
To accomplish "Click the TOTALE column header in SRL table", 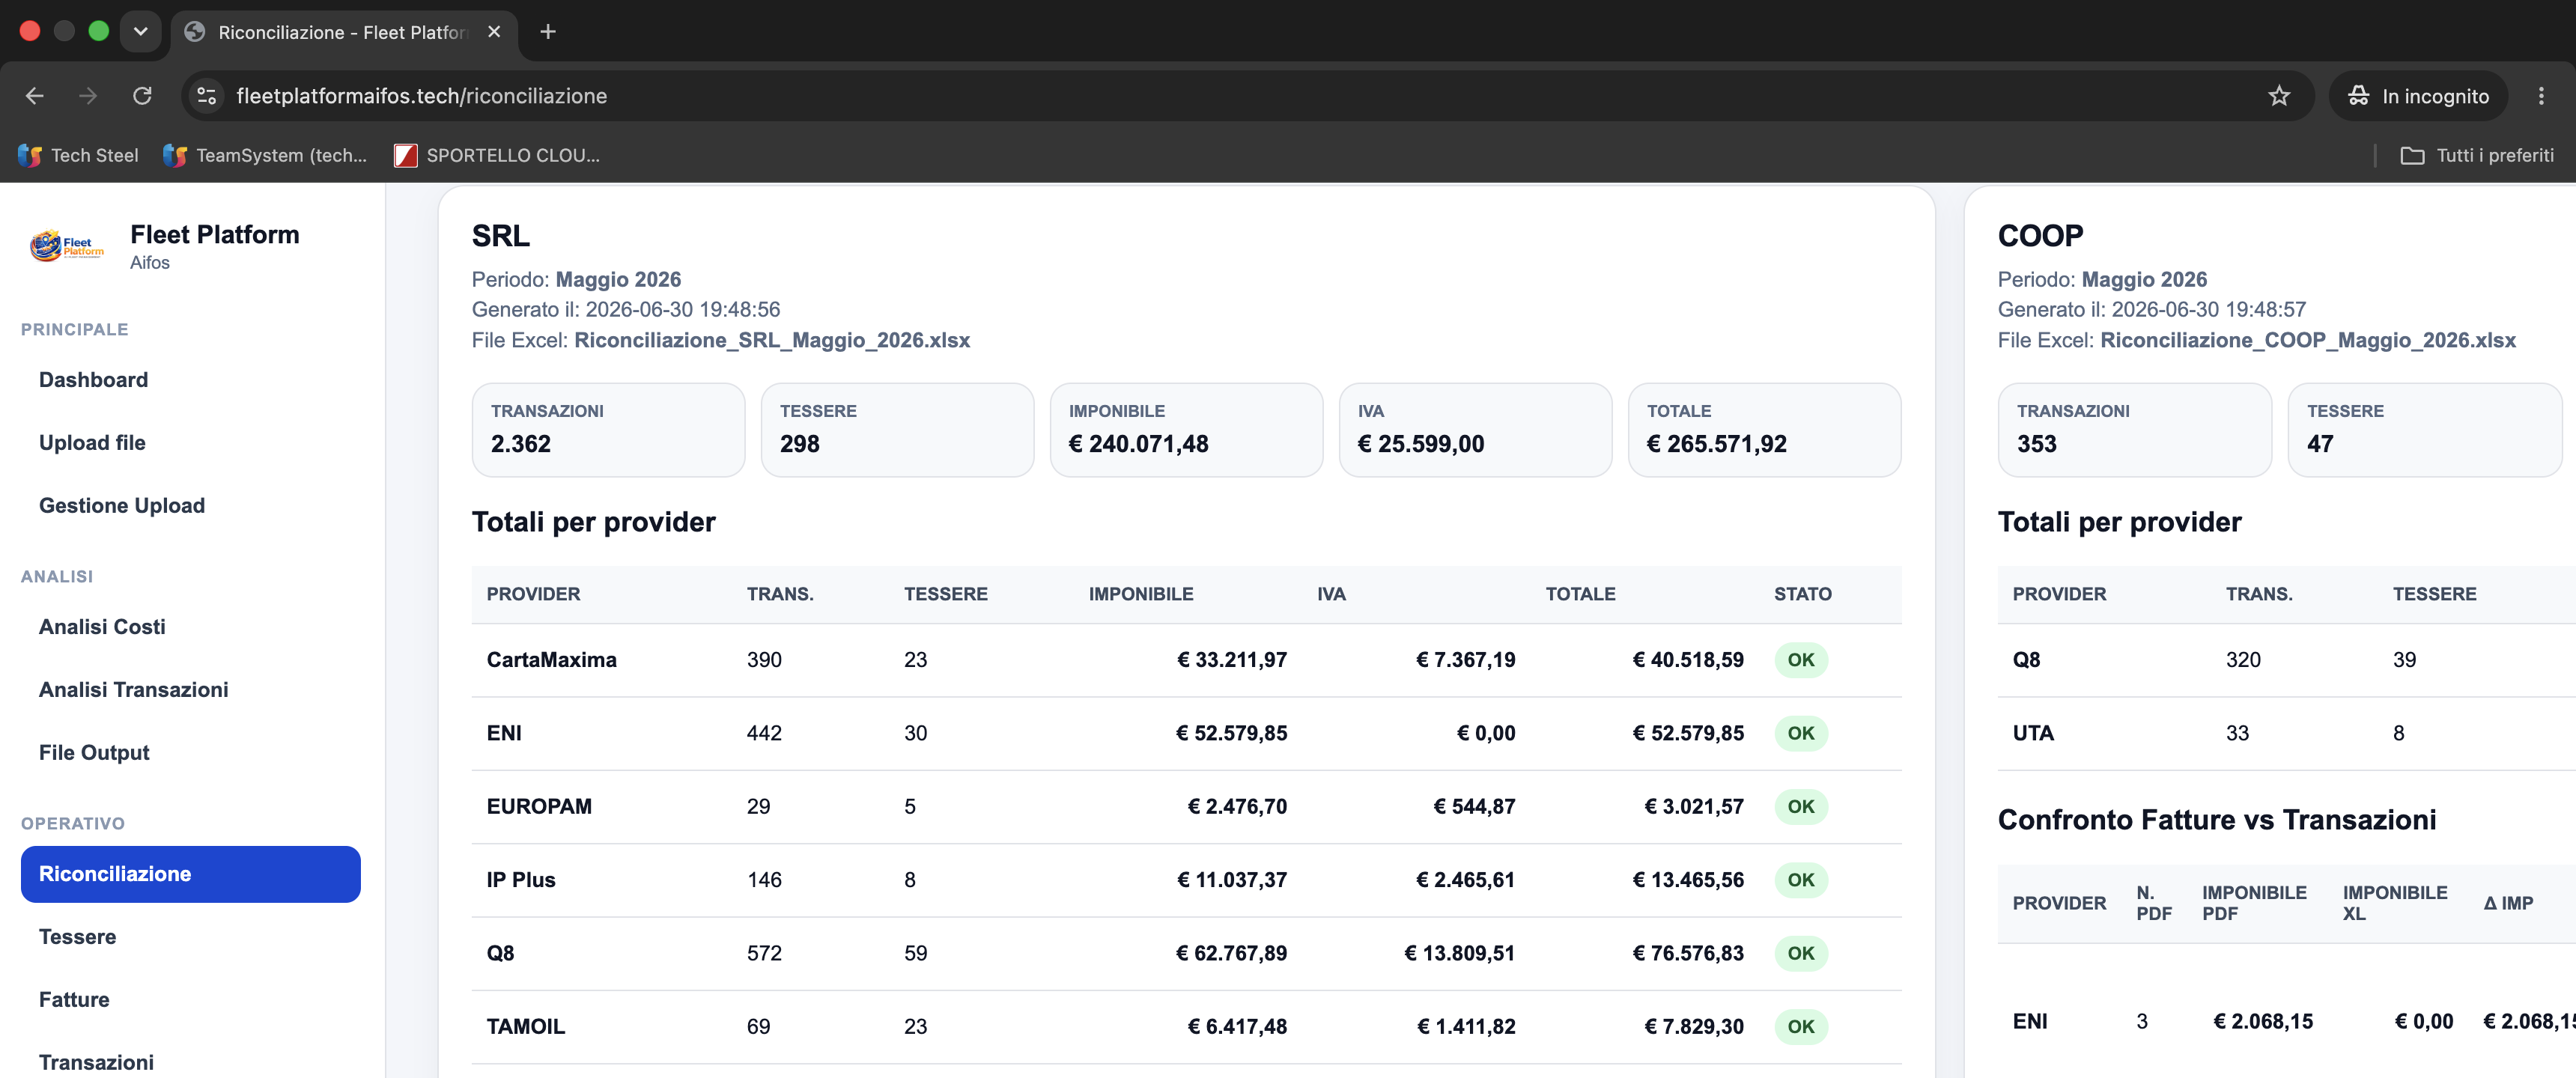I will [x=1580, y=594].
